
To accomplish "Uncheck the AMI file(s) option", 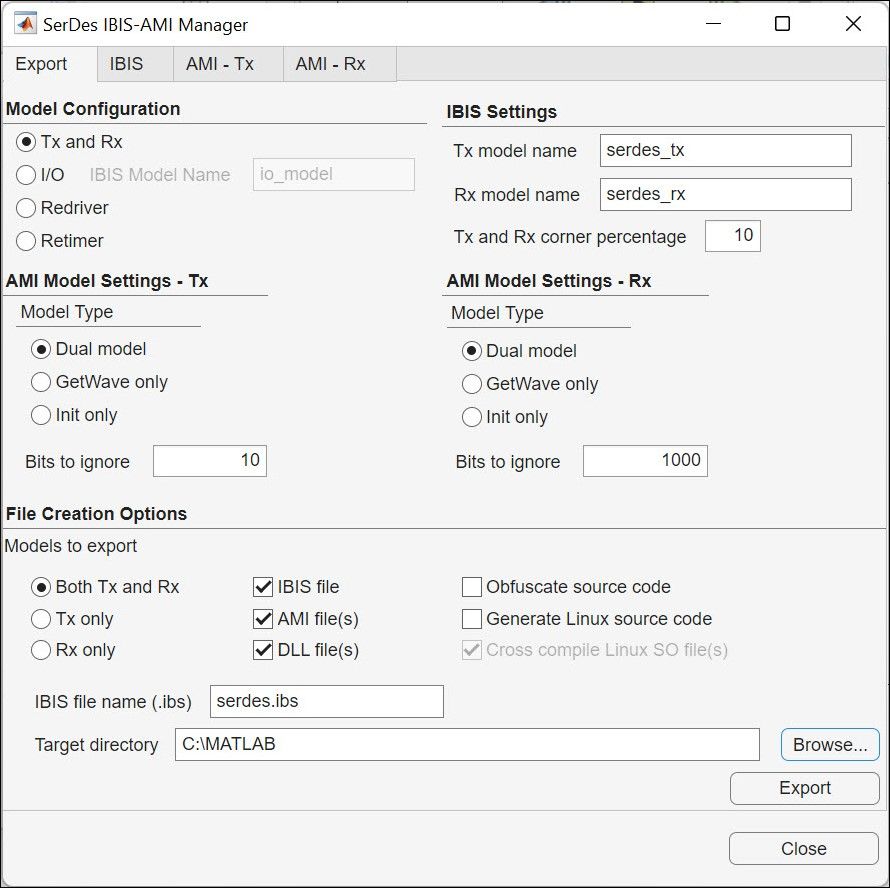I will tap(262, 619).
